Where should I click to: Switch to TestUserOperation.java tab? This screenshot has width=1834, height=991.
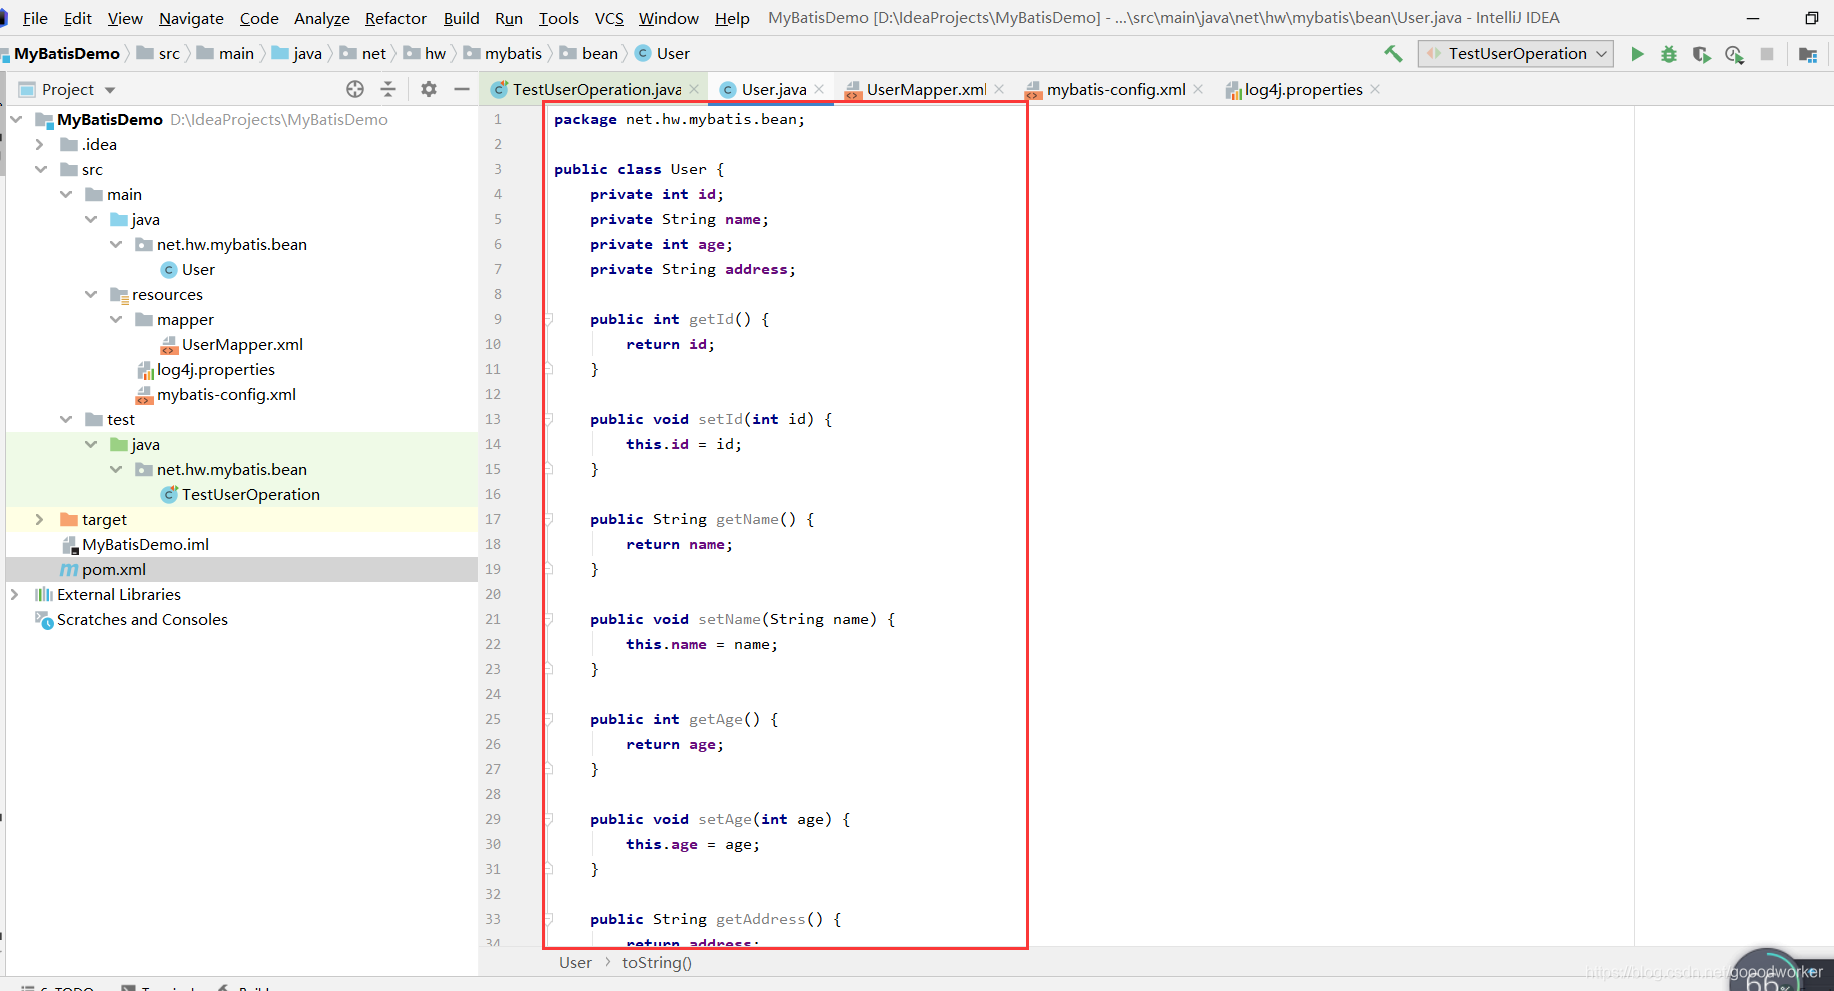point(596,89)
